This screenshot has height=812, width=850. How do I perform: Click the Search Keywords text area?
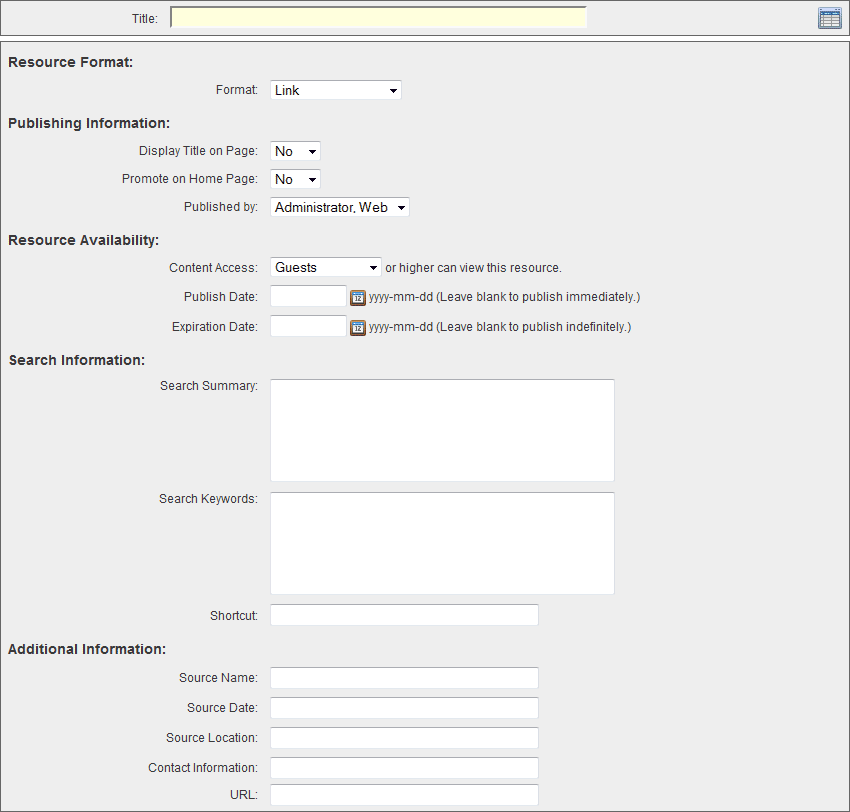coord(441,543)
